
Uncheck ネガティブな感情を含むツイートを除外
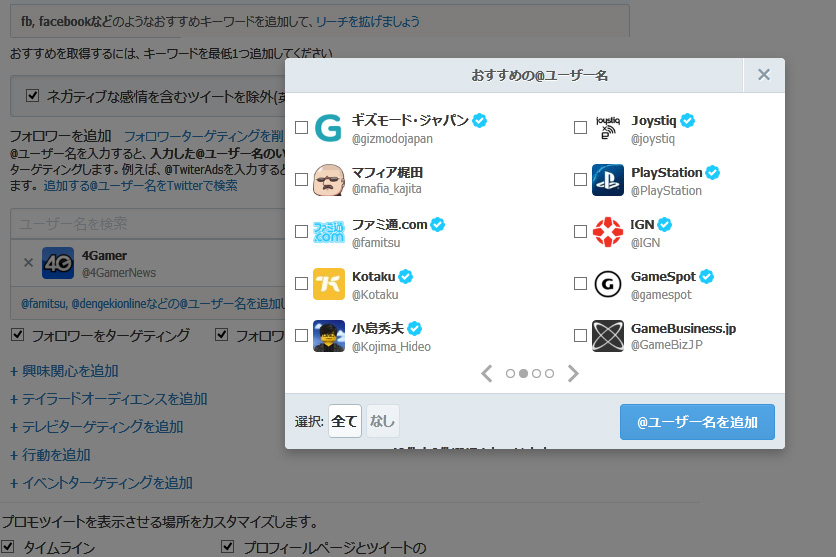(x=33, y=95)
